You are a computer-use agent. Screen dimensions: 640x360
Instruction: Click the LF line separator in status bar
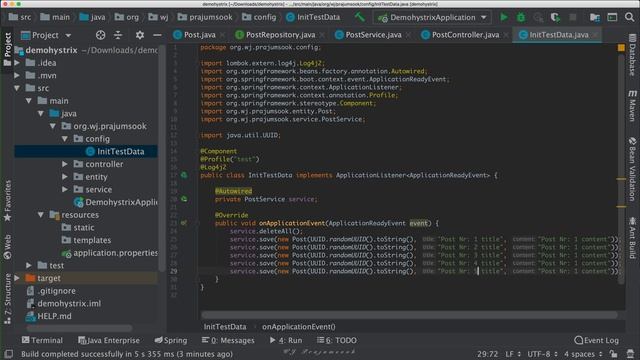point(513,354)
